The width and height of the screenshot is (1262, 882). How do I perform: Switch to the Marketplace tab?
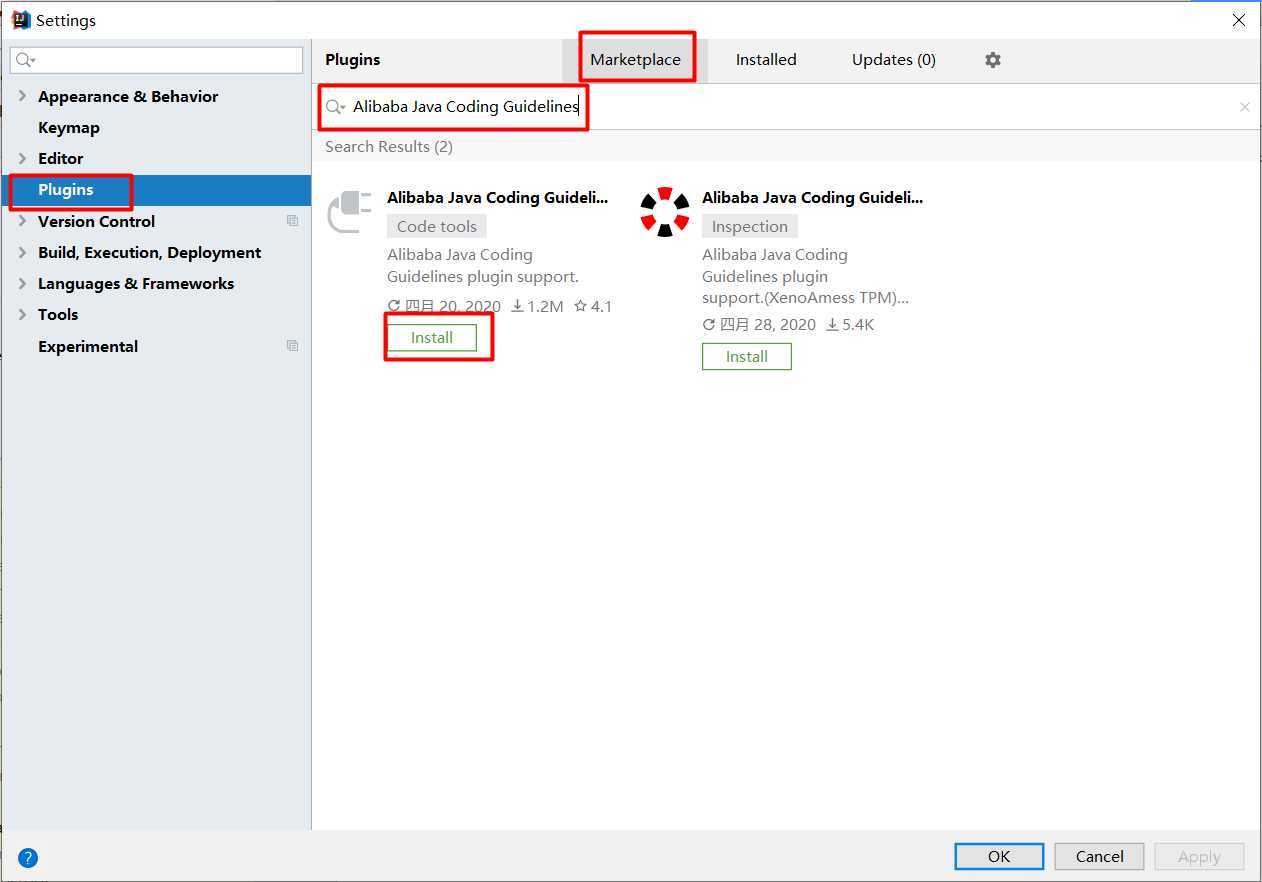pyautogui.click(x=635, y=60)
